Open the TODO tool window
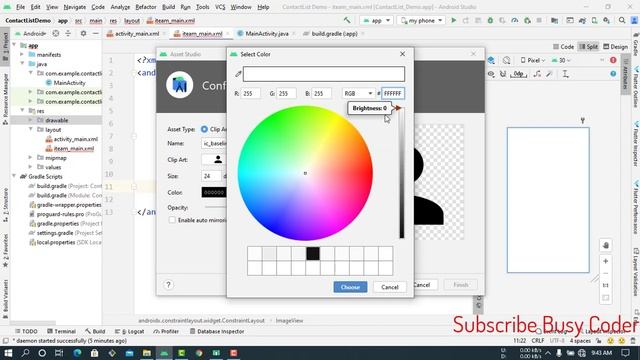The width and height of the screenshot is (640, 360). (26, 331)
